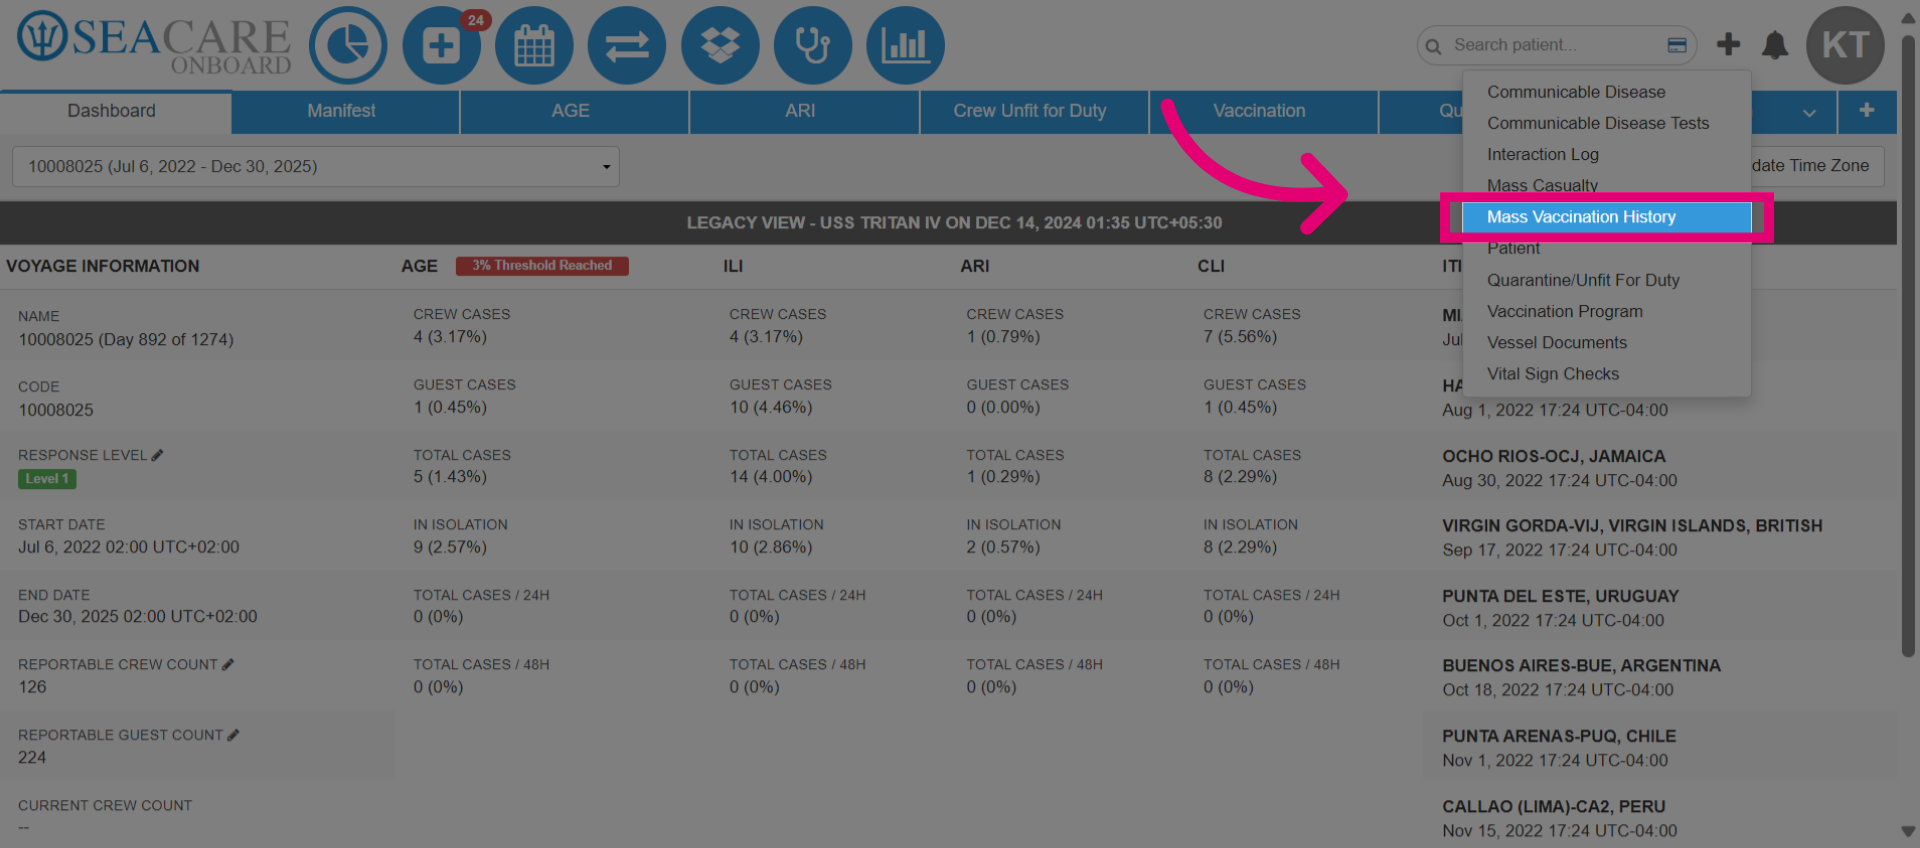Screen dimensions: 1920x848
Task: Add a new tab with plus button
Action: (1867, 111)
